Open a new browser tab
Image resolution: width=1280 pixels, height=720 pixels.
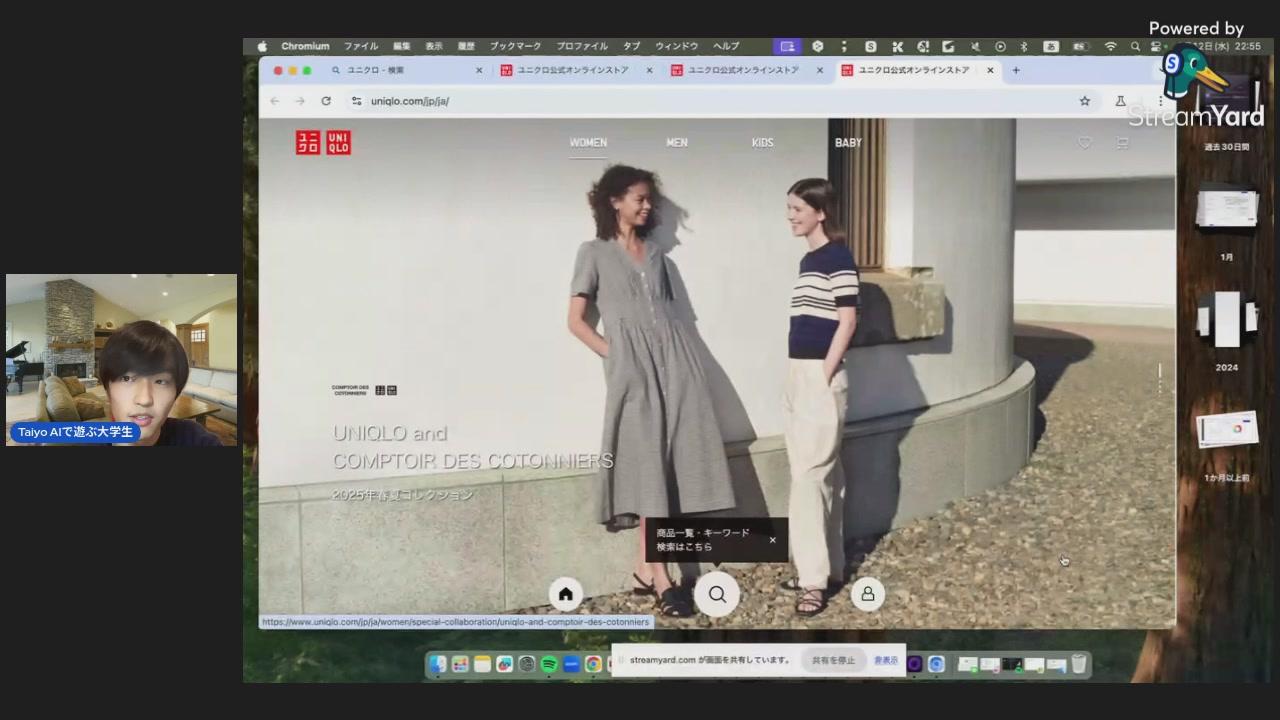[1016, 70]
